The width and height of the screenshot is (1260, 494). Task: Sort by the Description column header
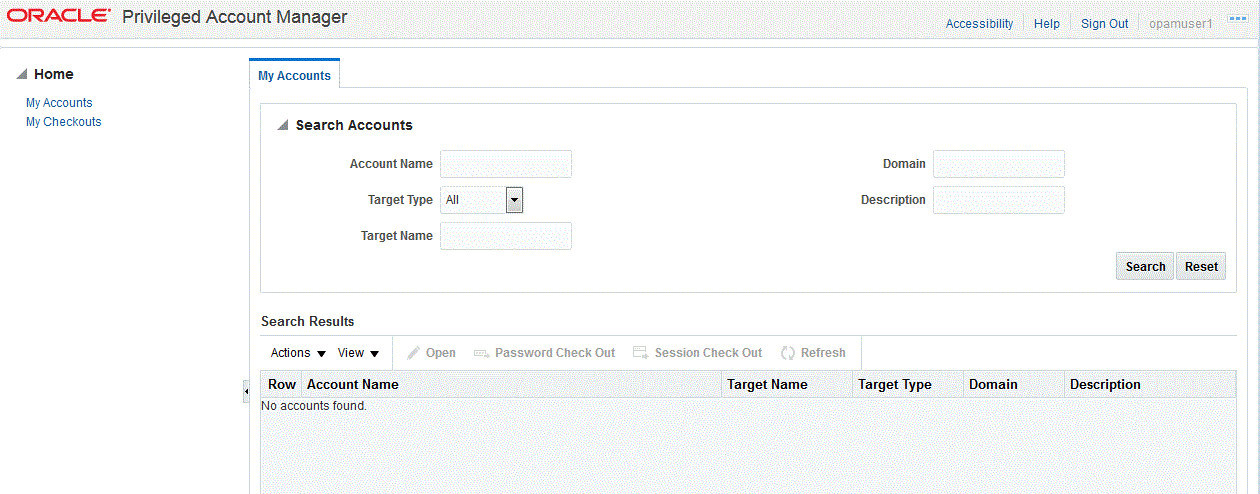pos(1150,385)
